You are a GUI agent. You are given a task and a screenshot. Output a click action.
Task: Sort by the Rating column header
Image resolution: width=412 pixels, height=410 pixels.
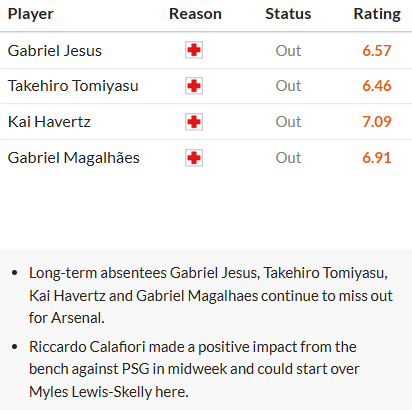[x=377, y=14]
